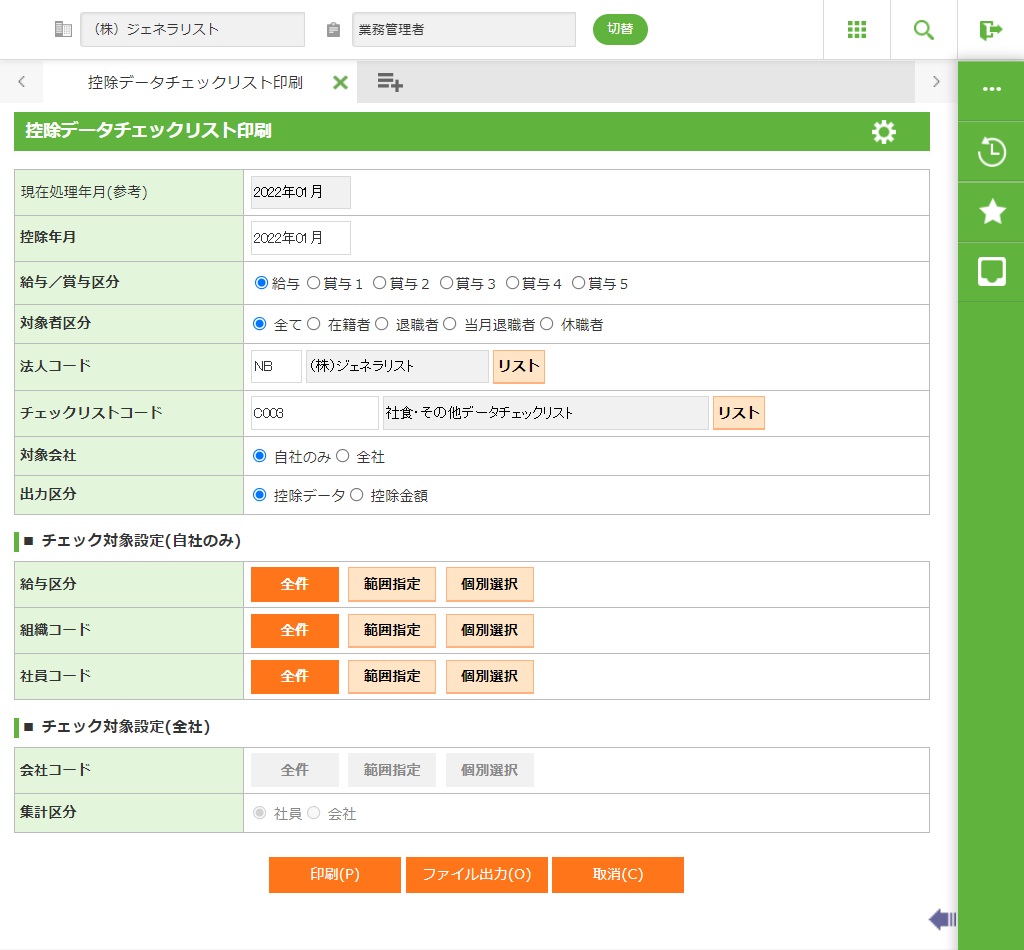Open リスト lookup for チェックリストコード
This screenshot has width=1024, height=950.
[x=738, y=413]
